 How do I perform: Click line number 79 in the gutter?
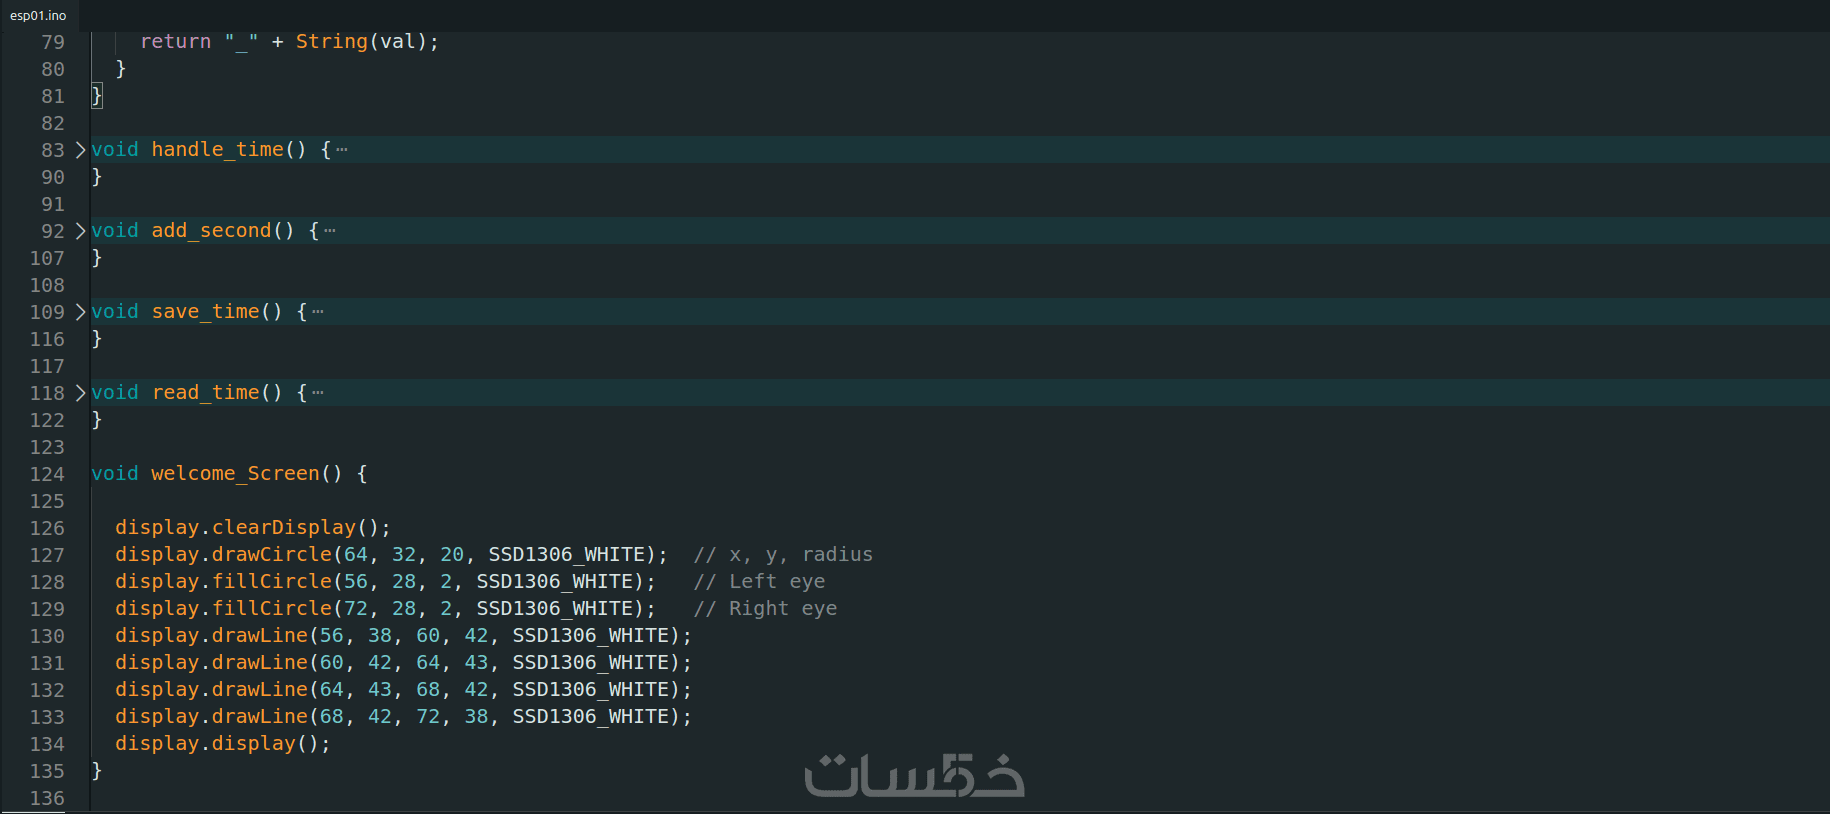[53, 42]
